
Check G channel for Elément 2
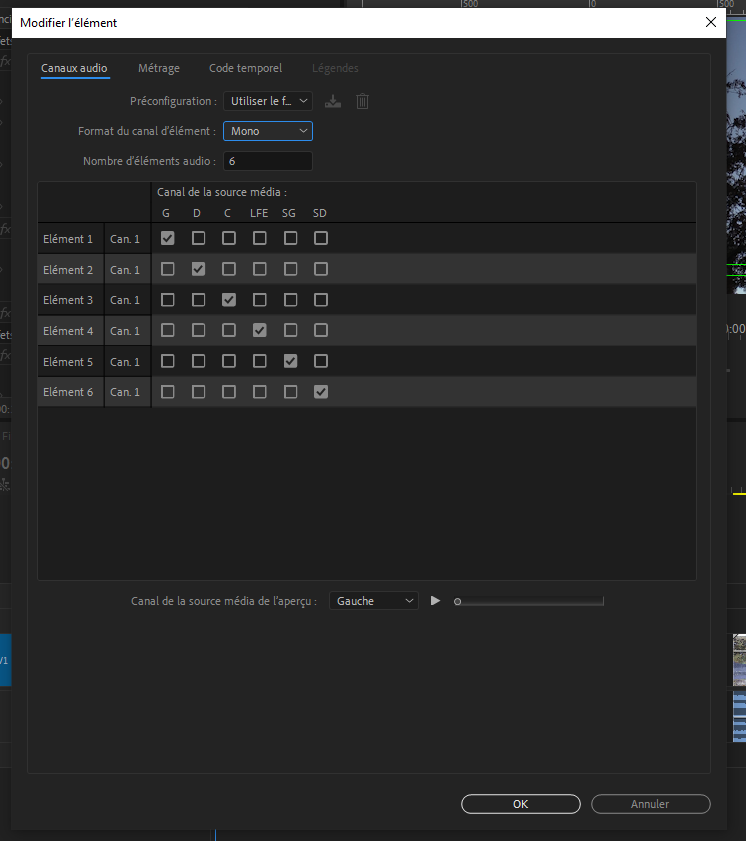click(167, 269)
